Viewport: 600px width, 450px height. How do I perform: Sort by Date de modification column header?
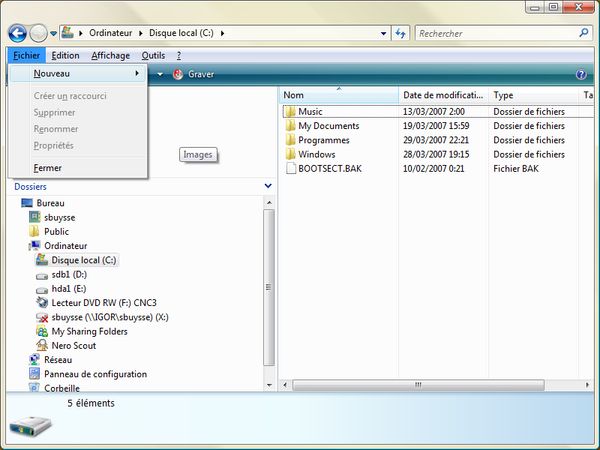tap(442, 95)
